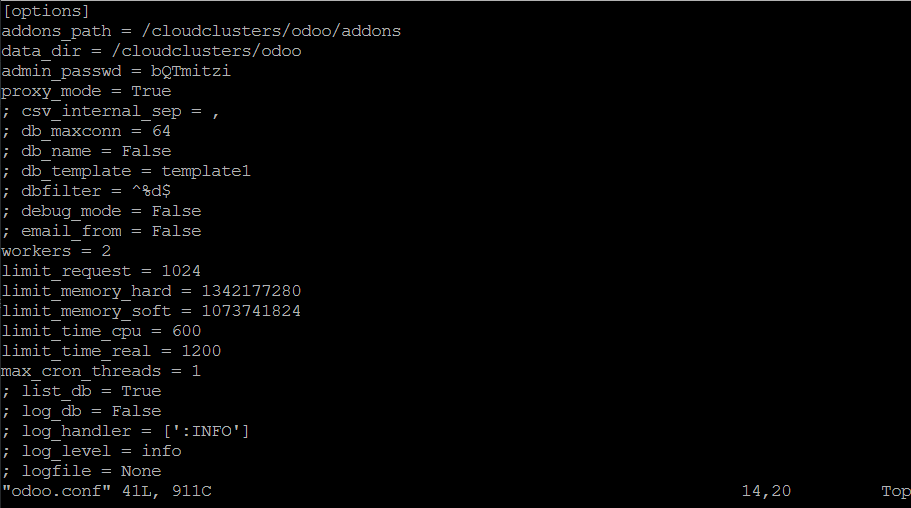This screenshot has width=911, height=508.
Task: Click the debug_mode False value
Action: click(x=176, y=211)
